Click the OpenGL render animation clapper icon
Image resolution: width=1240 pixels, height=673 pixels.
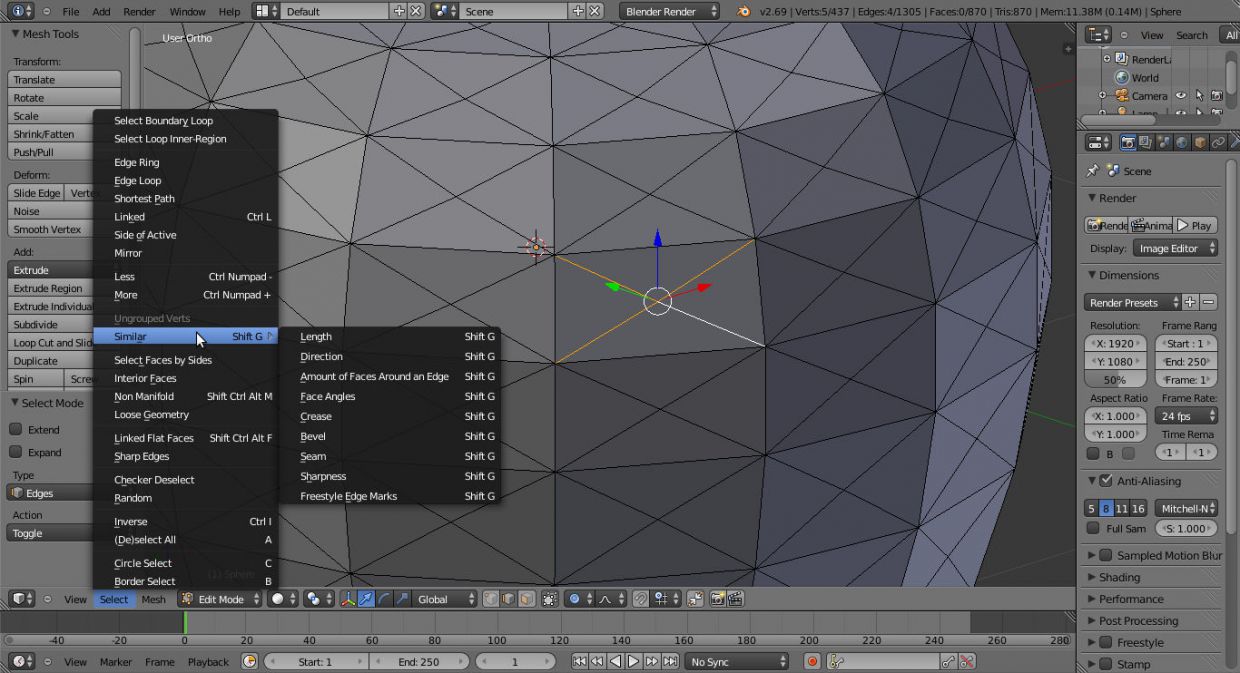point(735,599)
